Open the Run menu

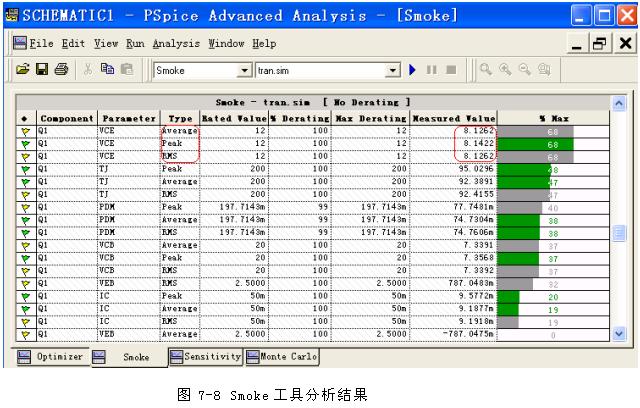point(135,43)
